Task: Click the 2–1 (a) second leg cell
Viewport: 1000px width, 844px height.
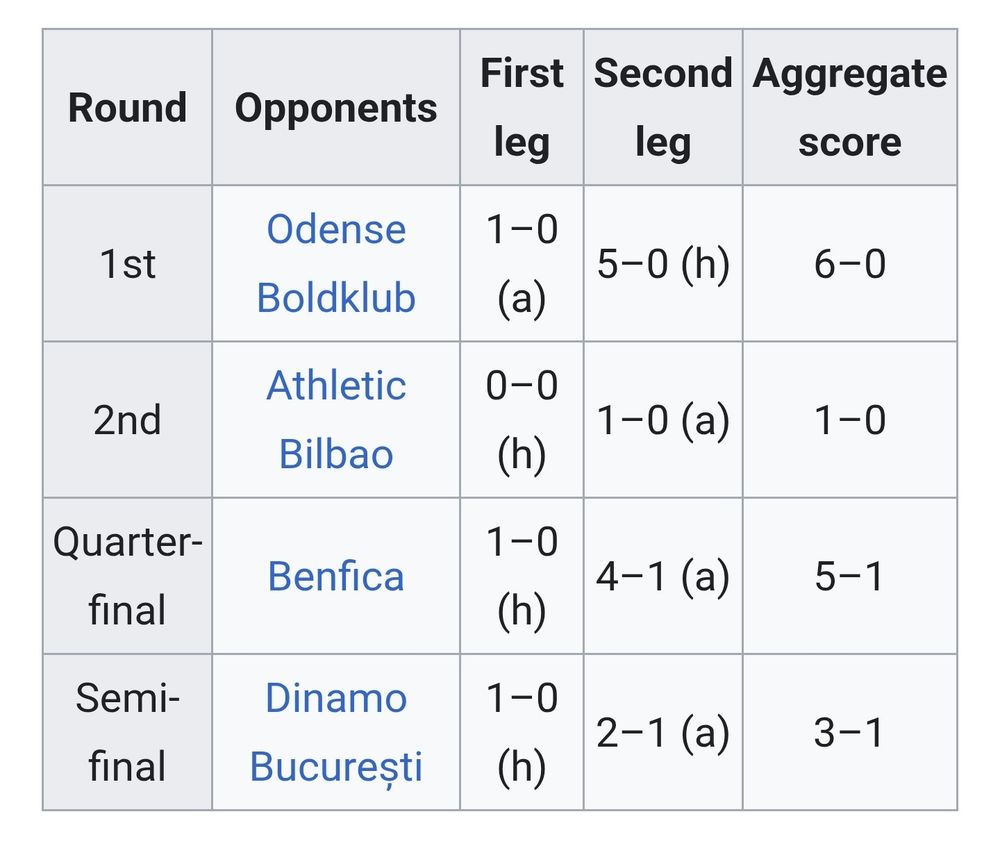Action: [x=663, y=732]
